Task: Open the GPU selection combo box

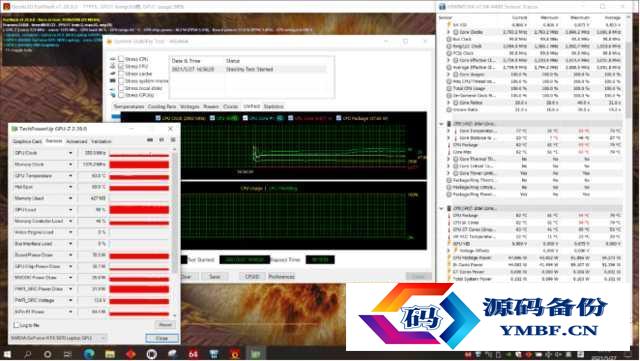Action: 58,338
